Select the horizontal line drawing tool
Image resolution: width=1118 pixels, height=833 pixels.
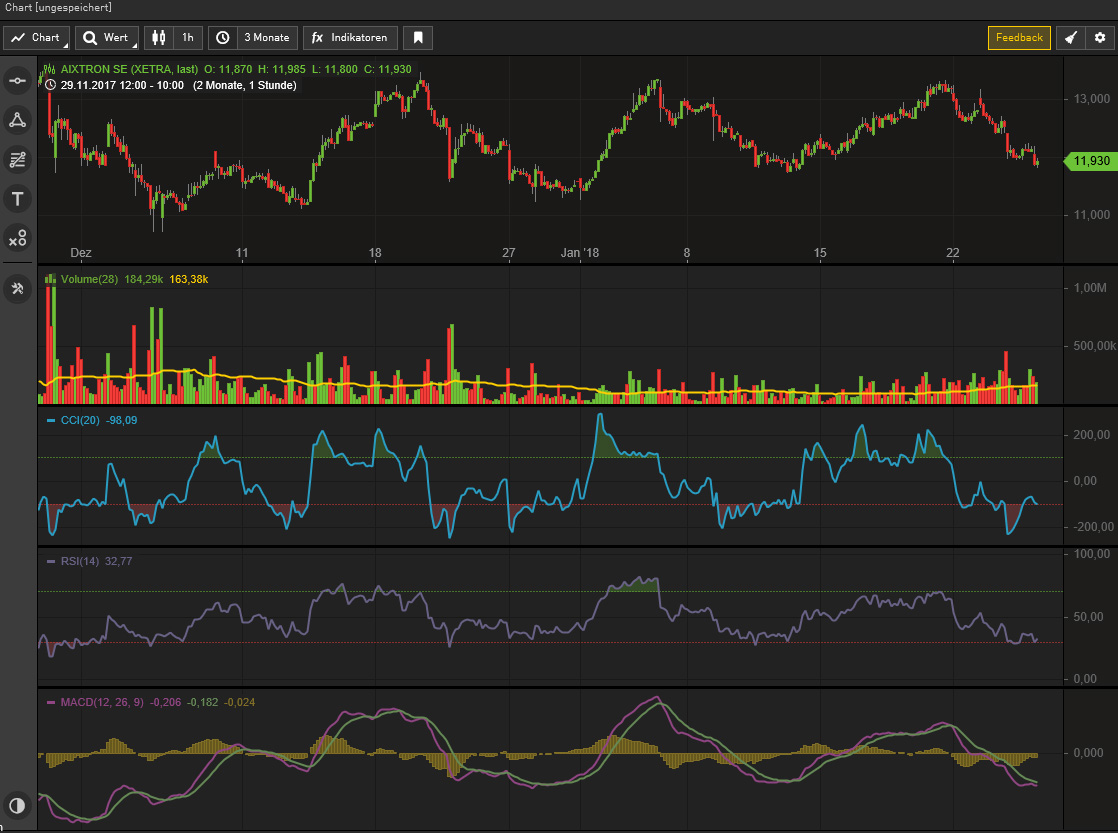click(17, 79)
